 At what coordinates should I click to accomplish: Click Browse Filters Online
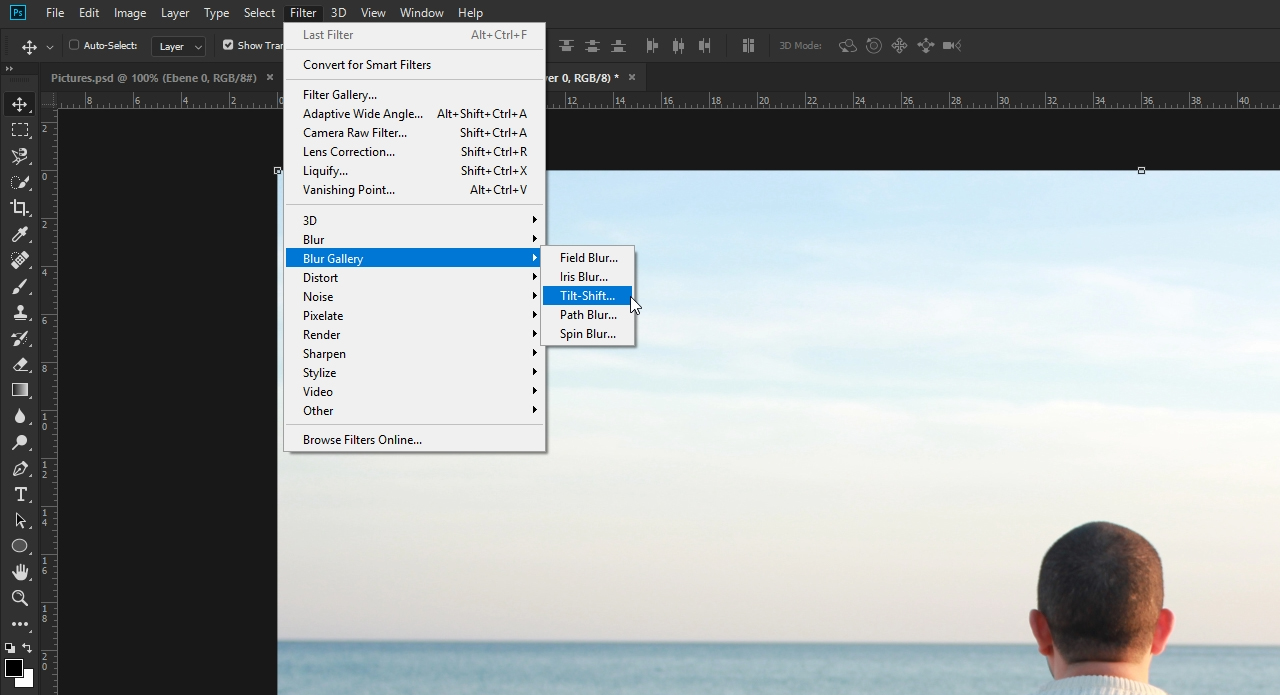coord(362,440)
